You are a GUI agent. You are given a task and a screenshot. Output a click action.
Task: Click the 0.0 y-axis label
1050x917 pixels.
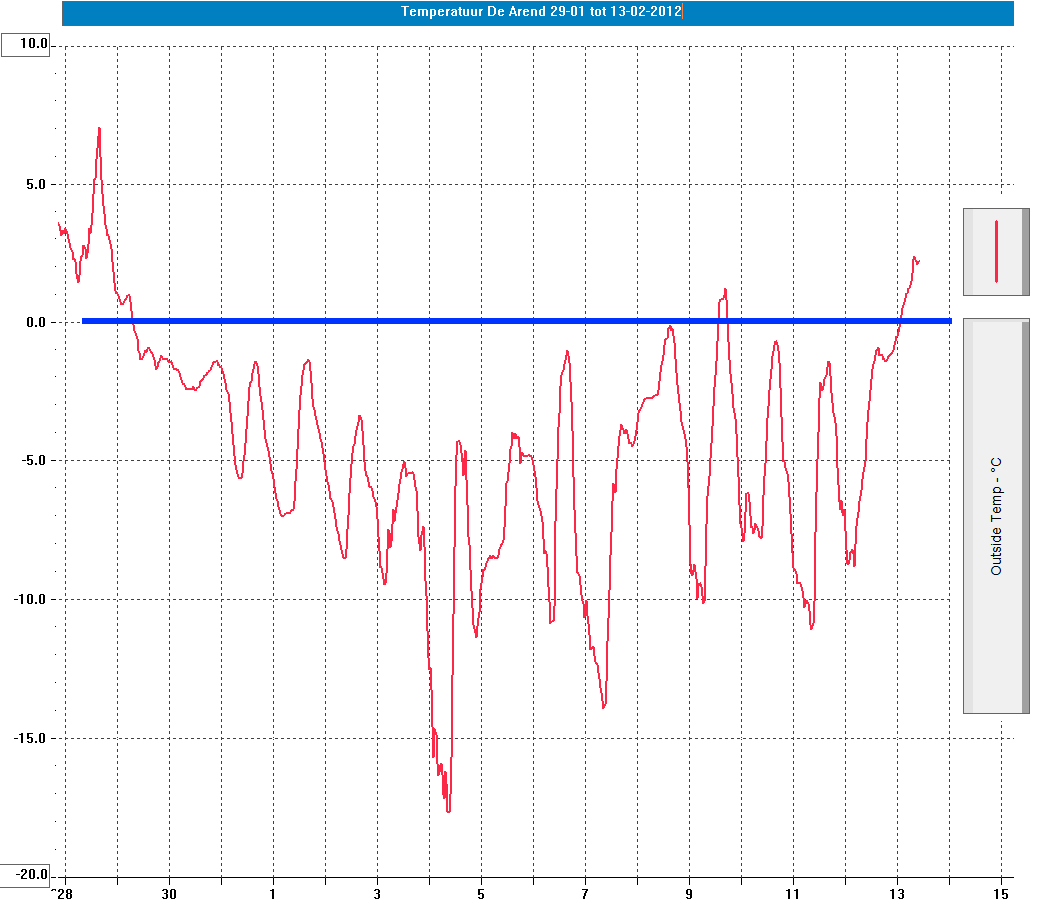[35, 322]
